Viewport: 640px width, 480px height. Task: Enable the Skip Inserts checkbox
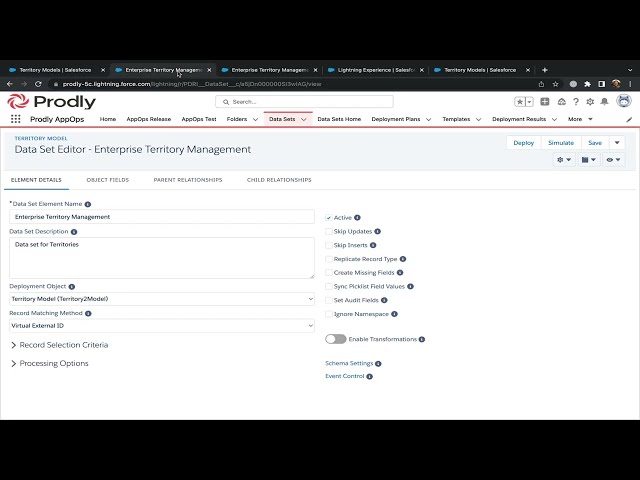[x=329, y=245]
